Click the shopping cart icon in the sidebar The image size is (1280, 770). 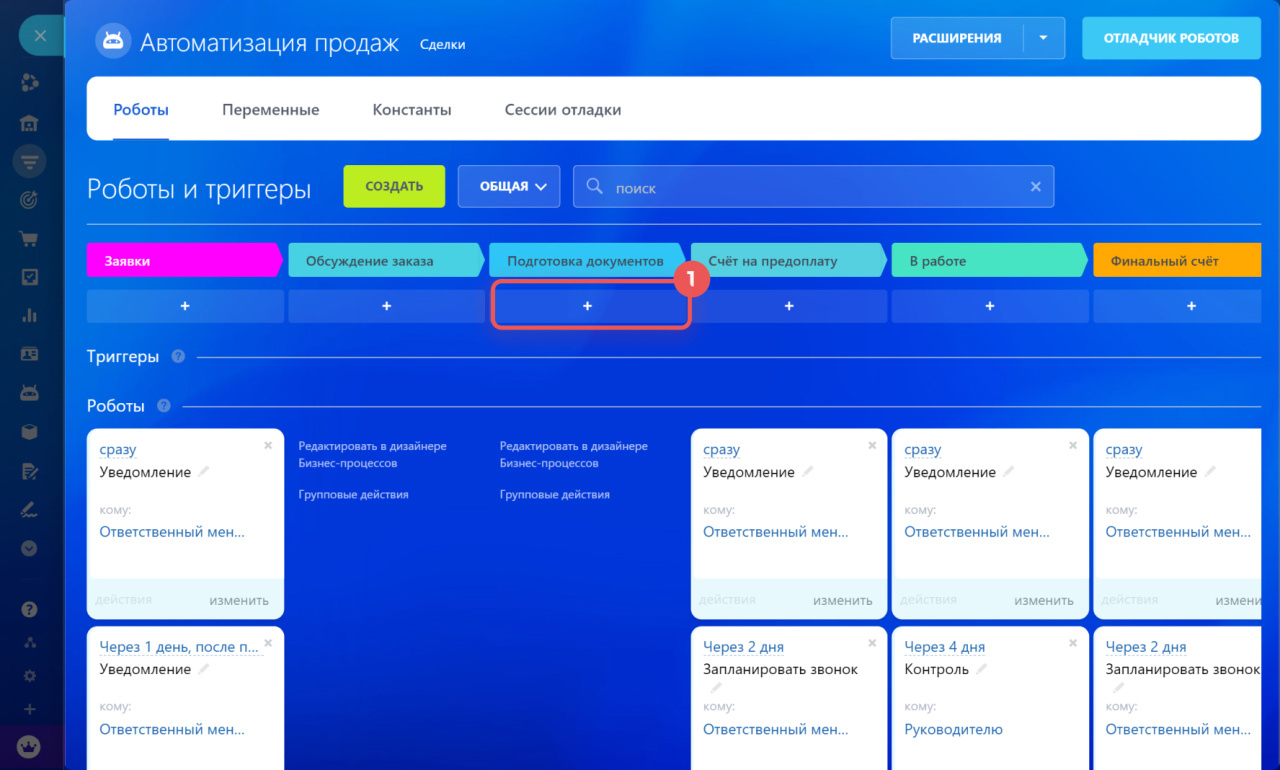click(29, 239)
